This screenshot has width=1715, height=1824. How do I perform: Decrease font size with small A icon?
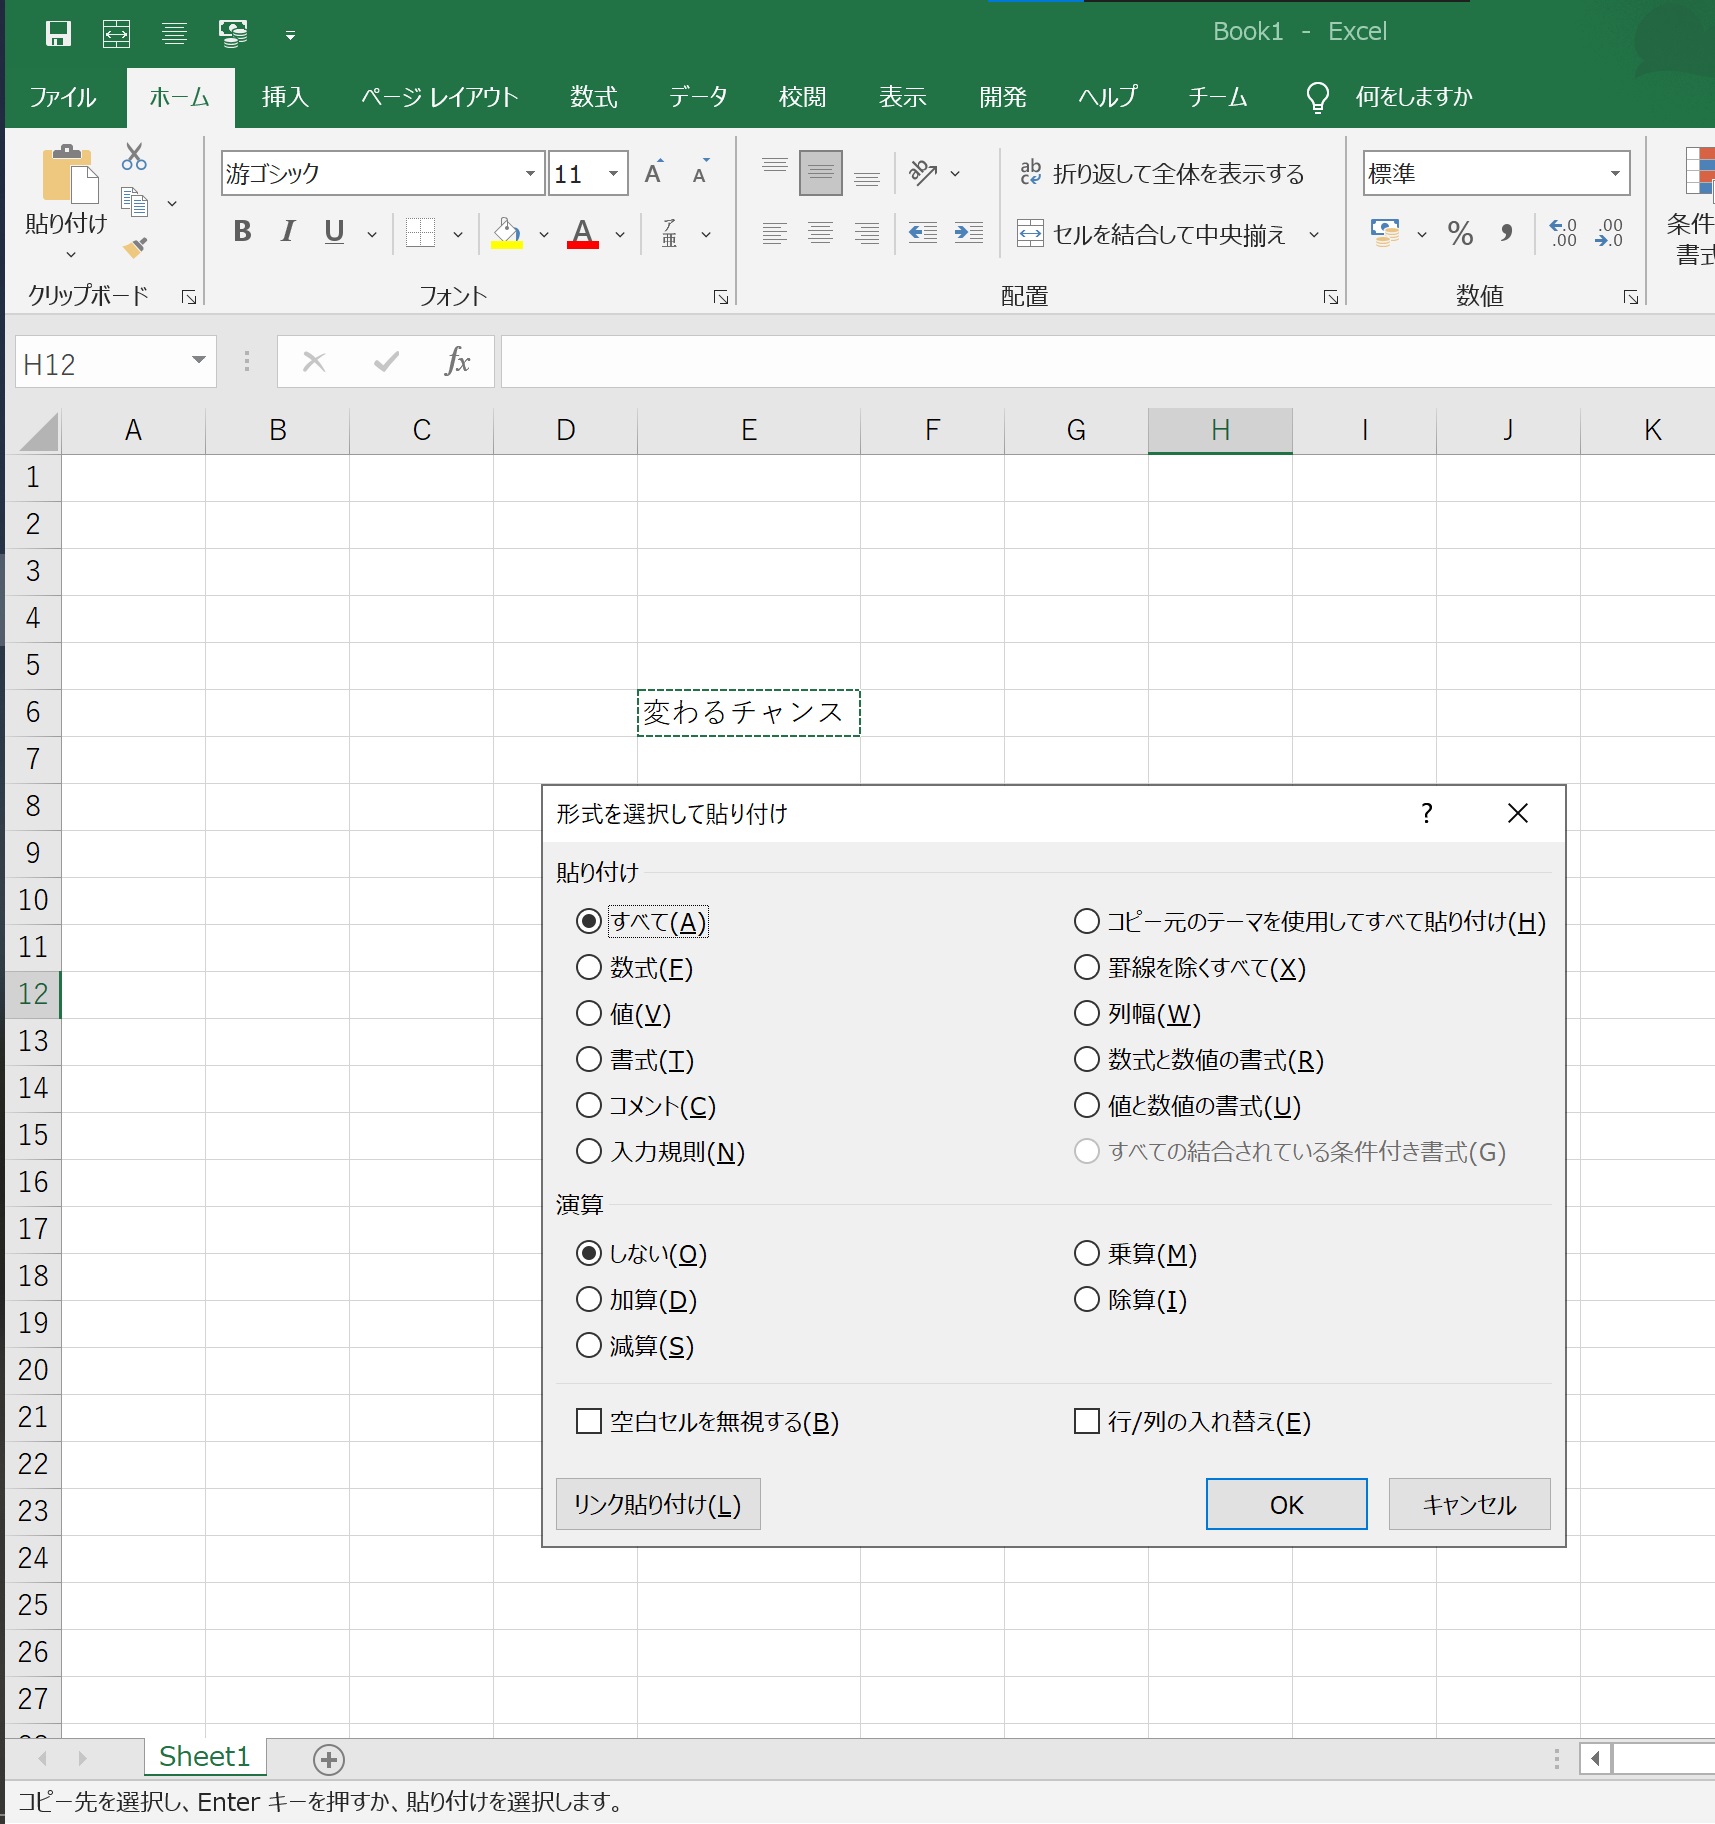tap(701, 173)
